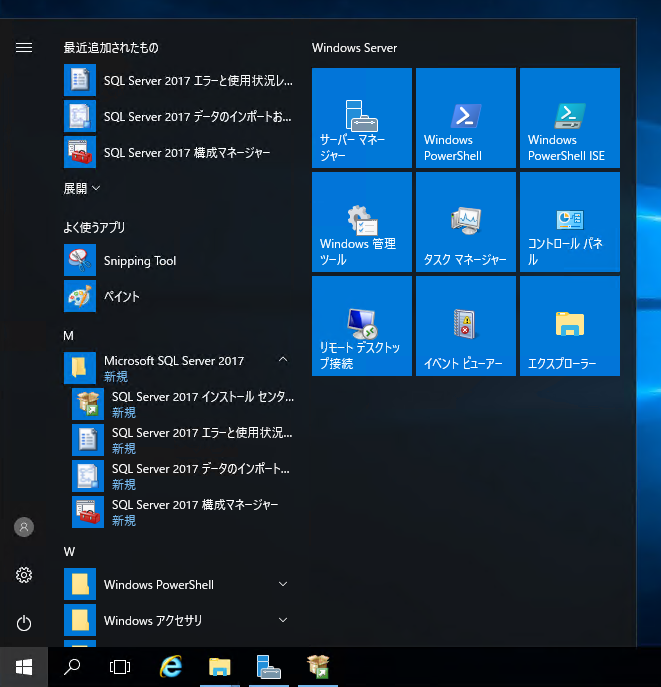Click the Windows Server tile group title

[x=354, y=48]
